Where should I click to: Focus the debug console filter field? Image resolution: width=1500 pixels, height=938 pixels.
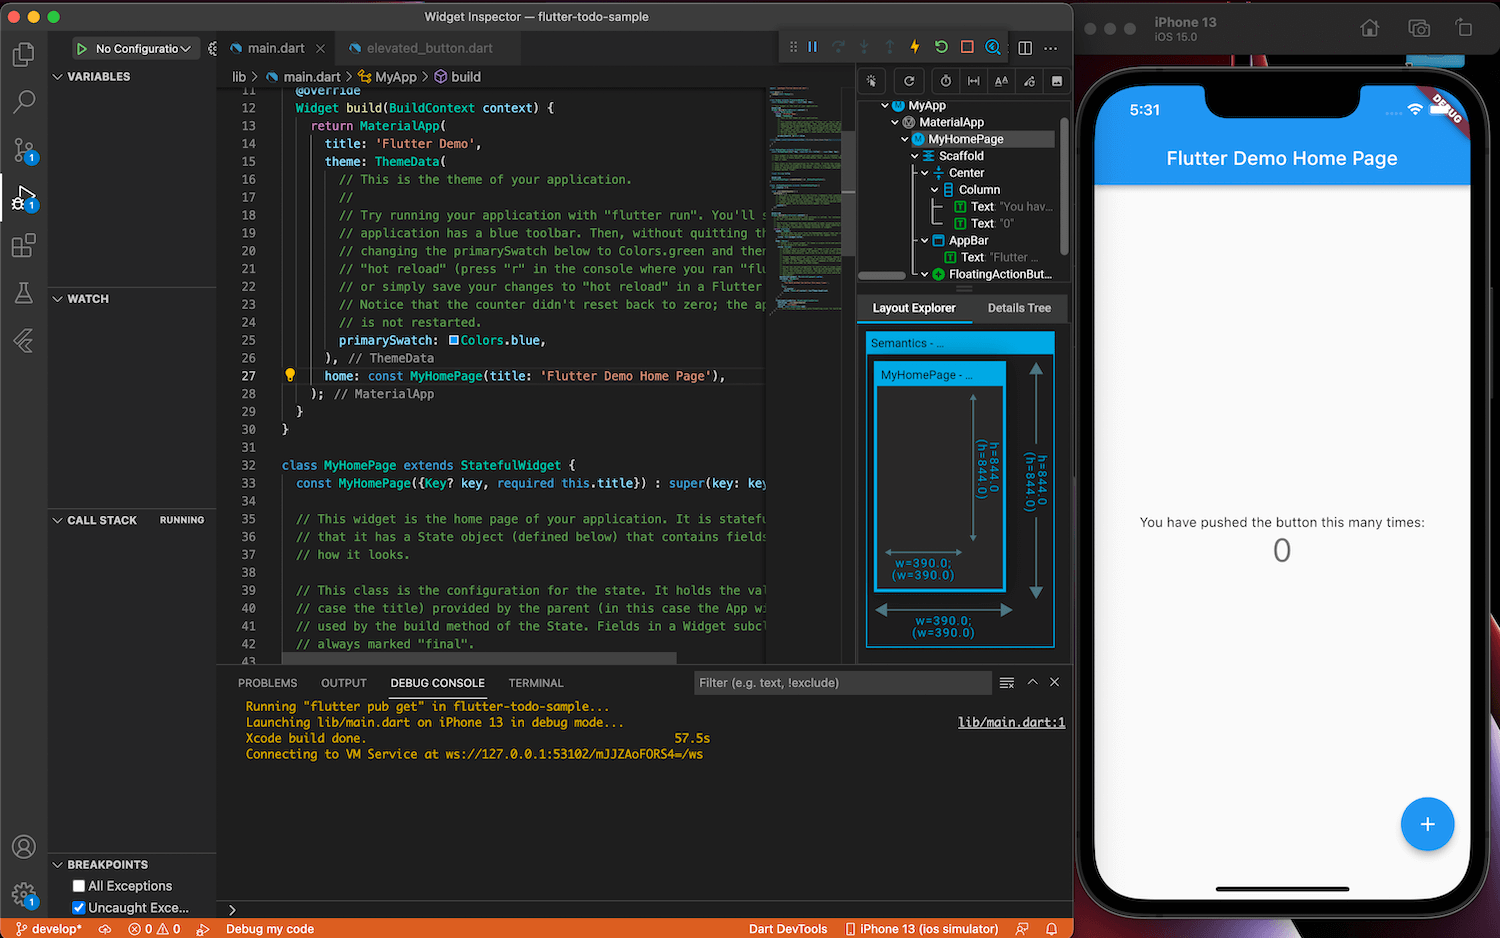(842, 683)
